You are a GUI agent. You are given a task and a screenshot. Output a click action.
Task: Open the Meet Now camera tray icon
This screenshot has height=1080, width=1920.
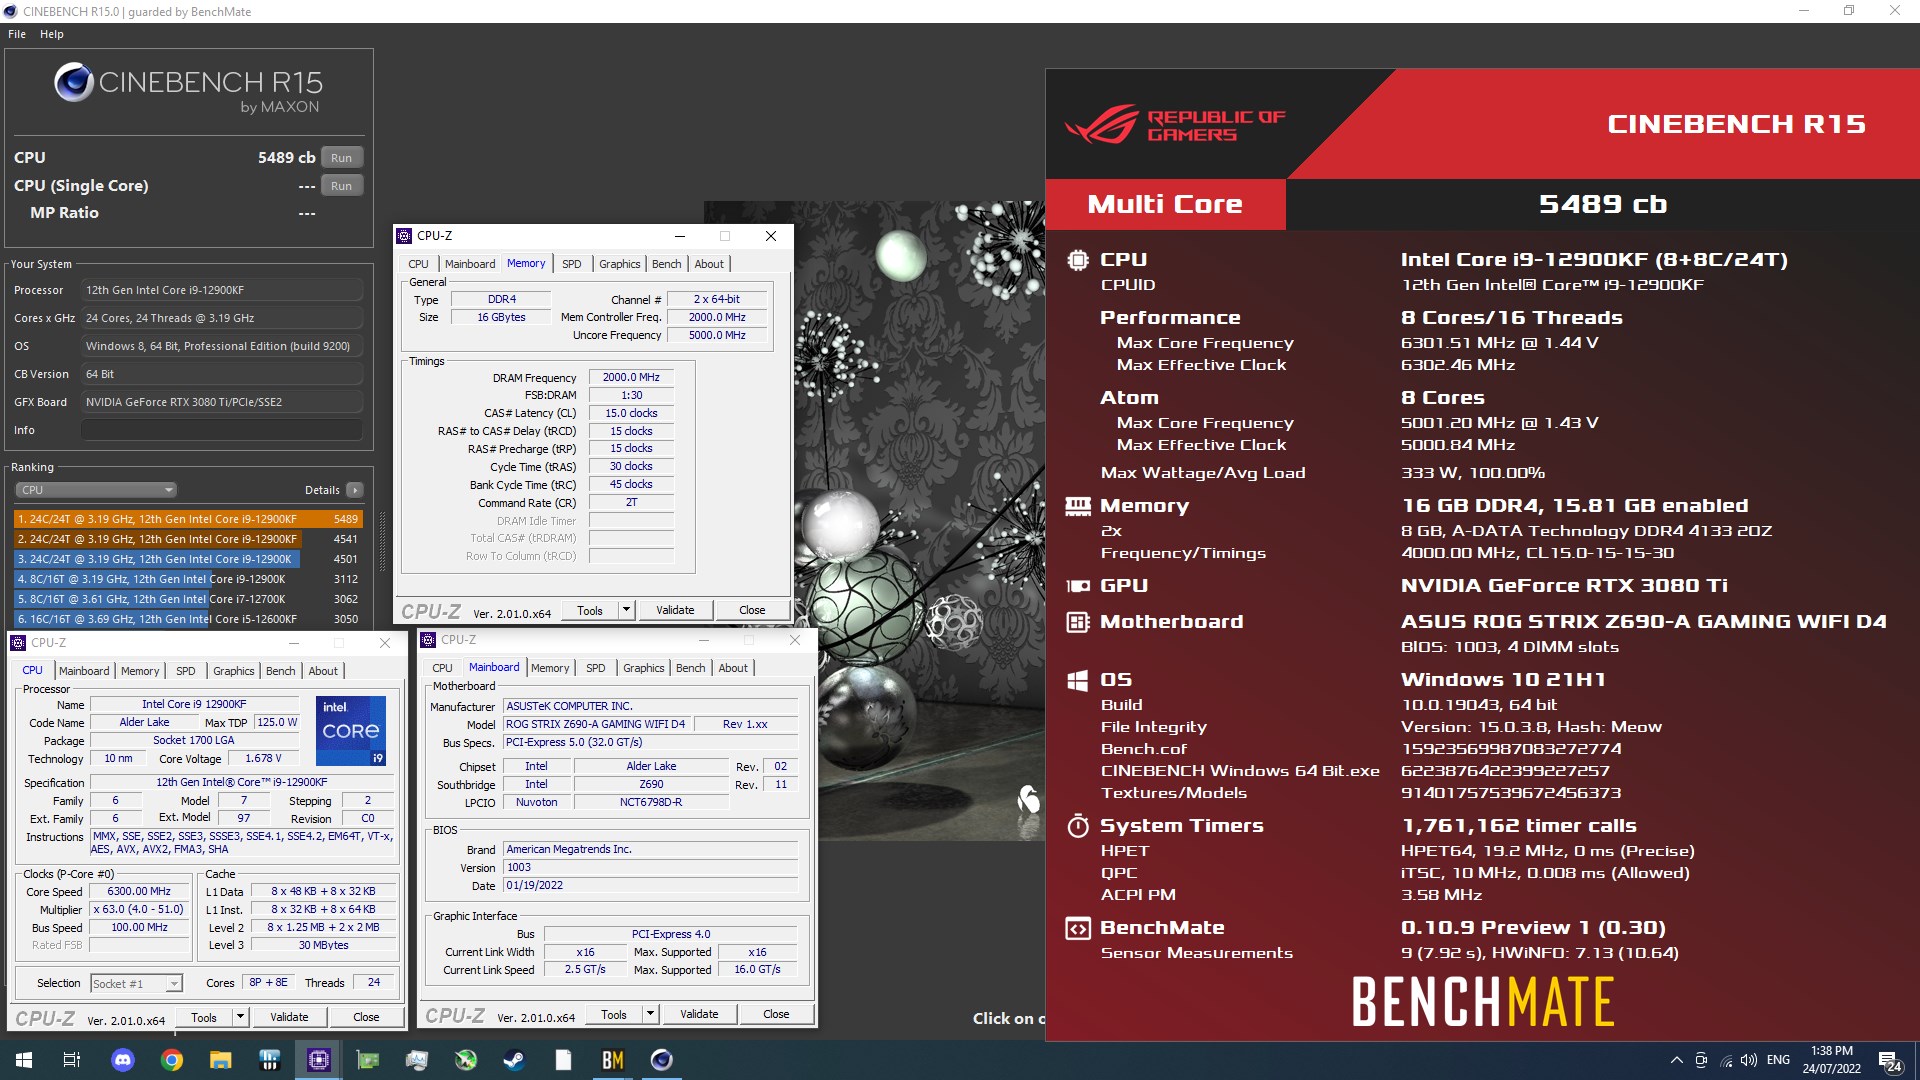[1701, 1060]
